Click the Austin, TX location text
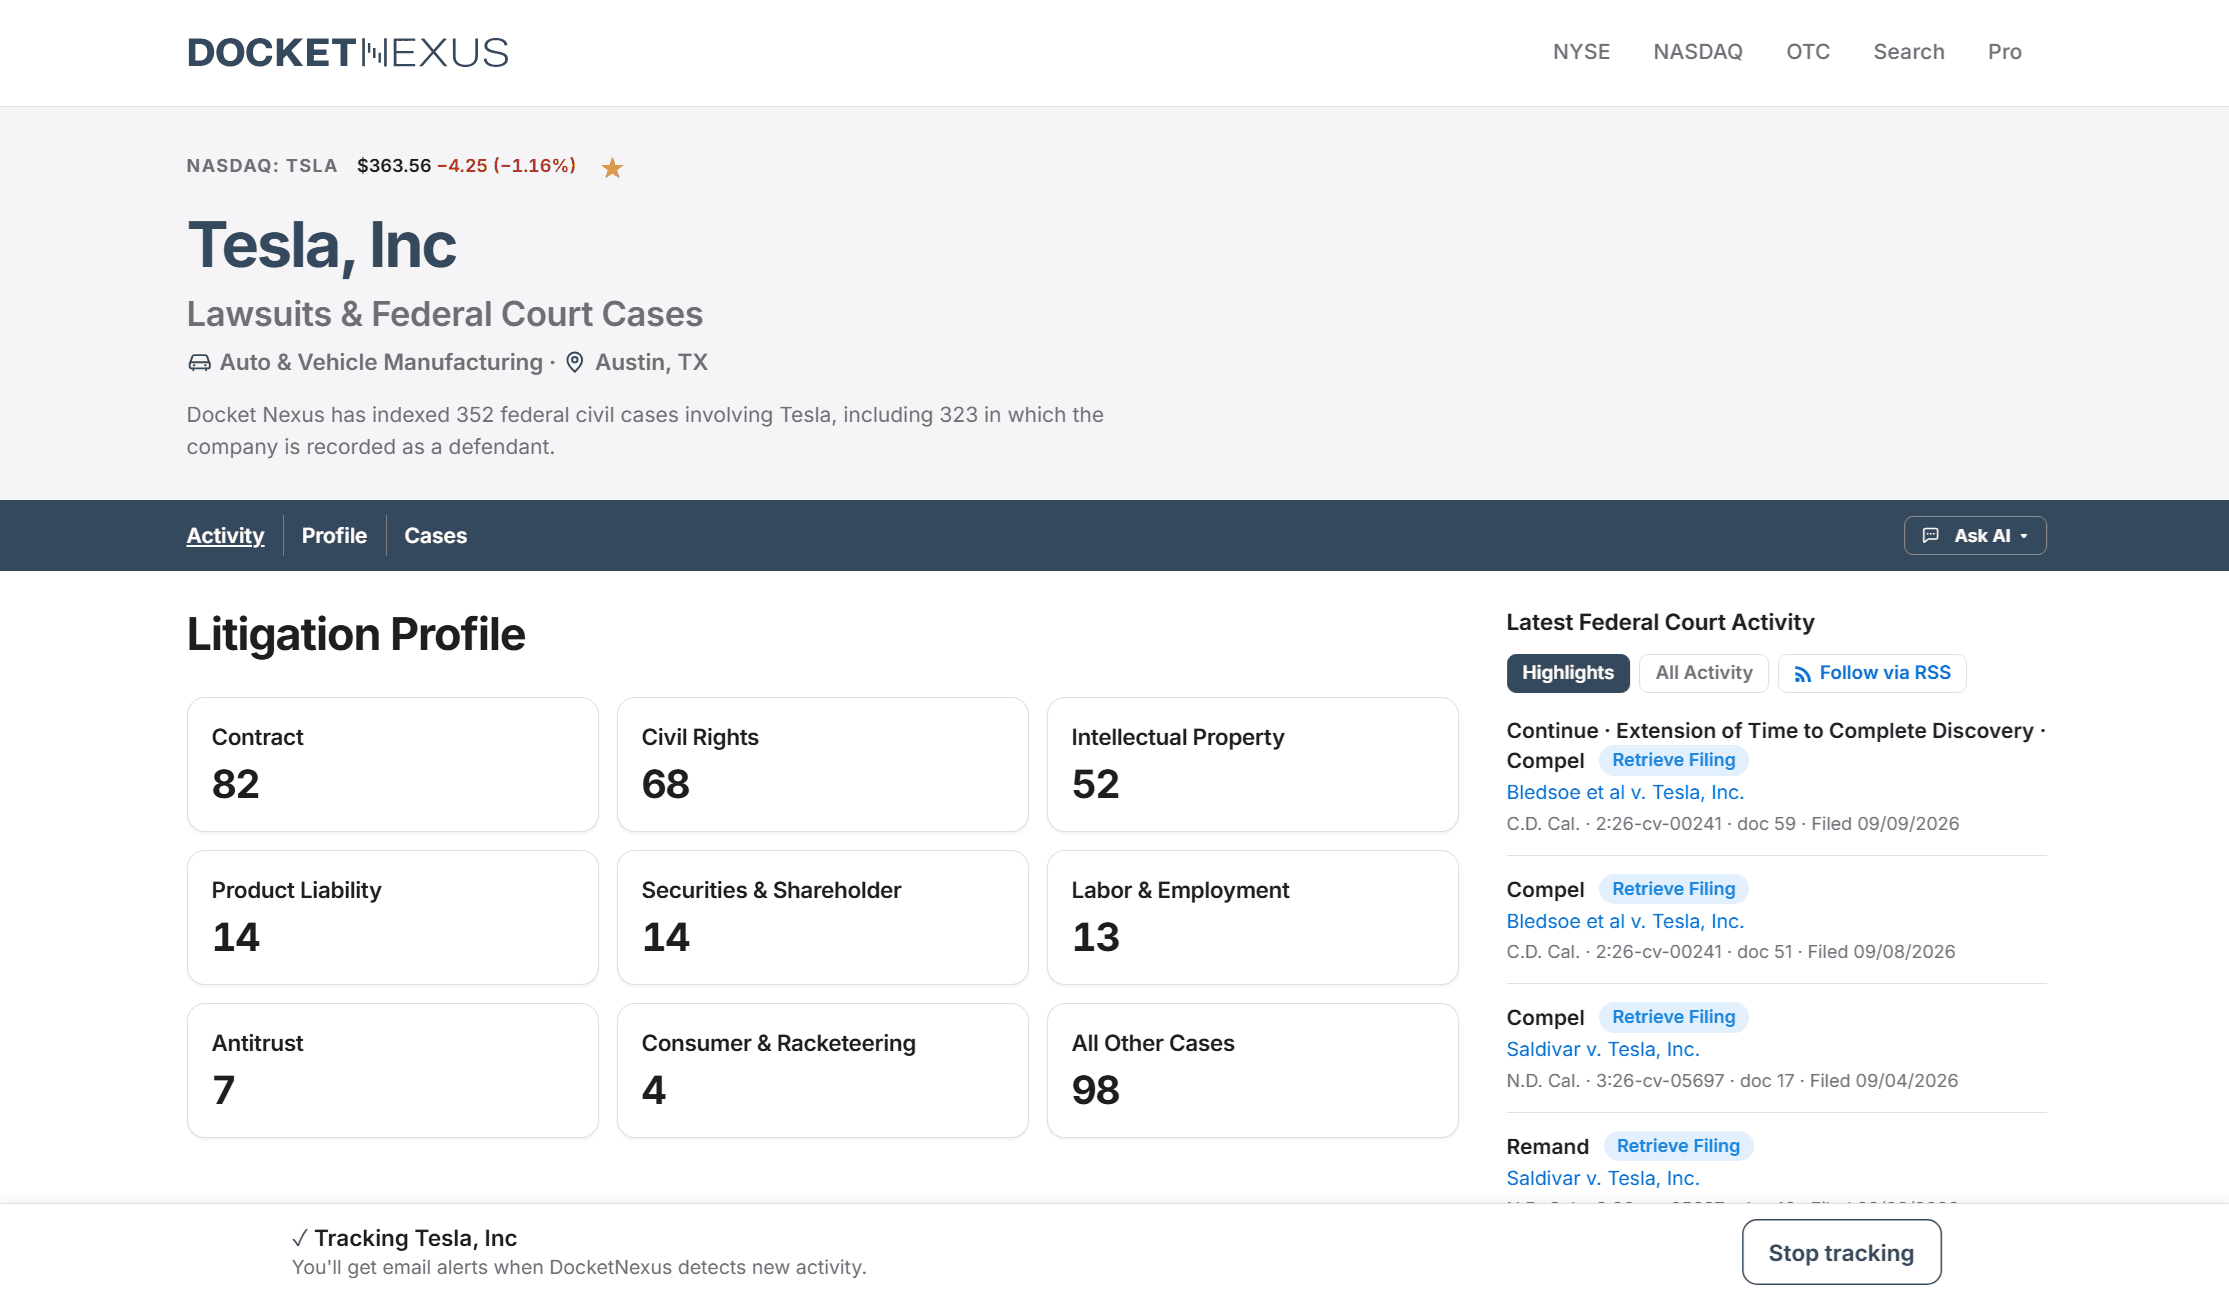This screenshot has height=1296, width=2229. pyautogui.click(x=651, y=362)
